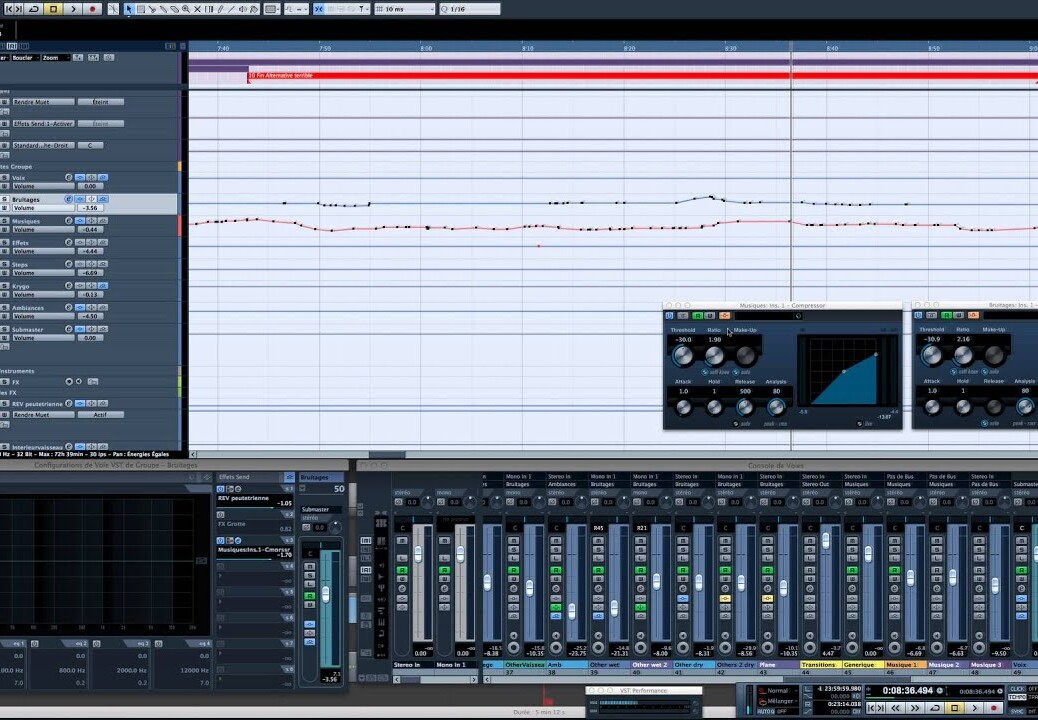Click Play on the transport panel

[x=974, y=708]
